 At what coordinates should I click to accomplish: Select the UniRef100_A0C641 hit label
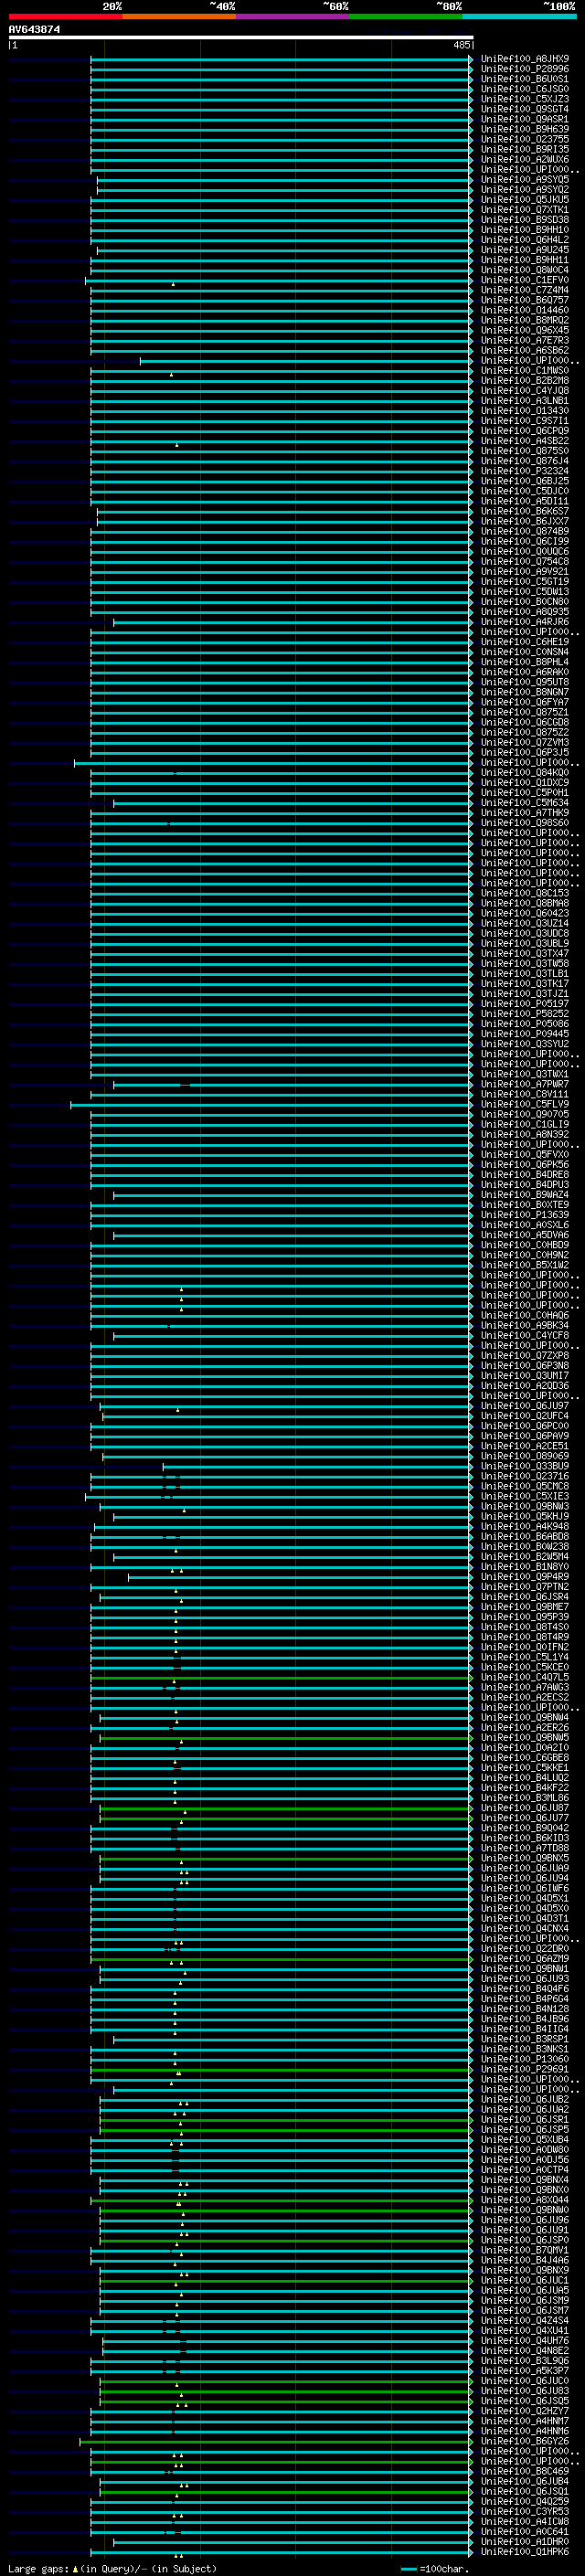coord(524,2531)
